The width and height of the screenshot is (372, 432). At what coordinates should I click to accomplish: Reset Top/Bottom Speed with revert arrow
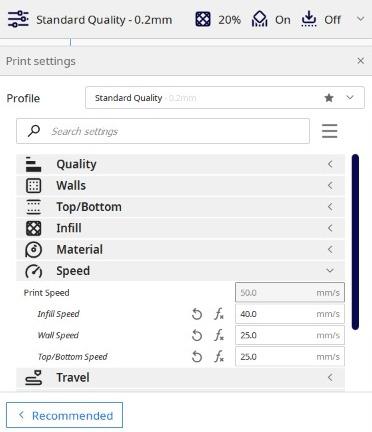197,357
